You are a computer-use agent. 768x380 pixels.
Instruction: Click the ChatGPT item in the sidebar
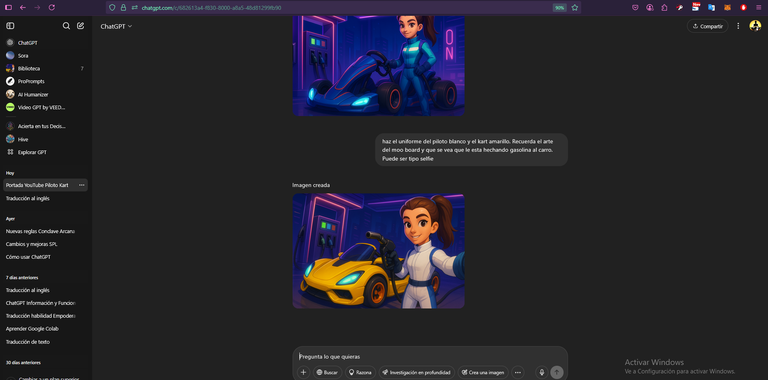click(x=45, y=43)
